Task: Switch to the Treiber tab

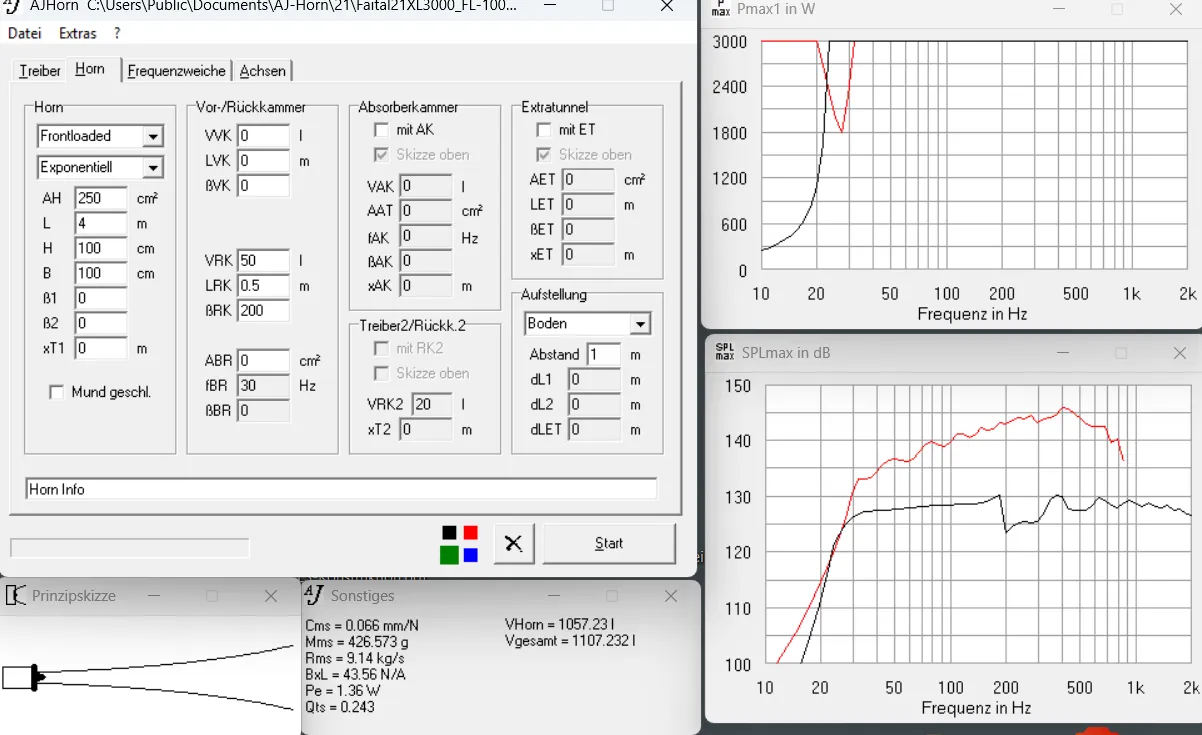Action: click(x=40, y=71)
